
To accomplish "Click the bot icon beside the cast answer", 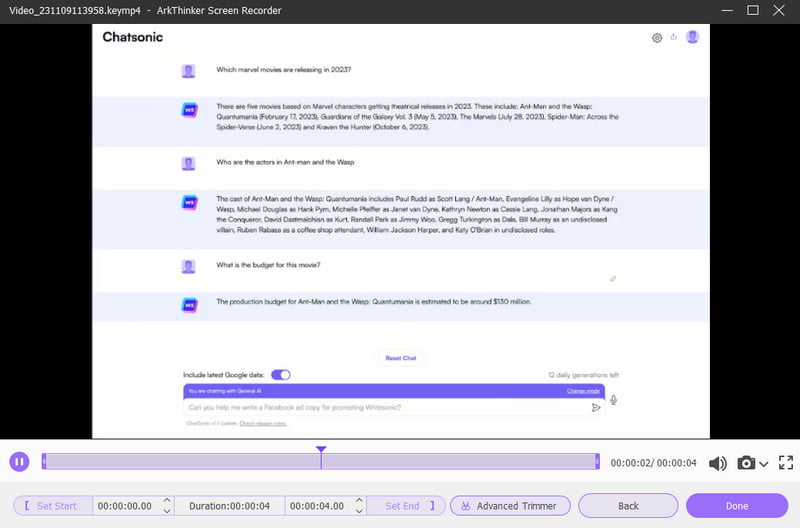I will [x=189, y=203].
